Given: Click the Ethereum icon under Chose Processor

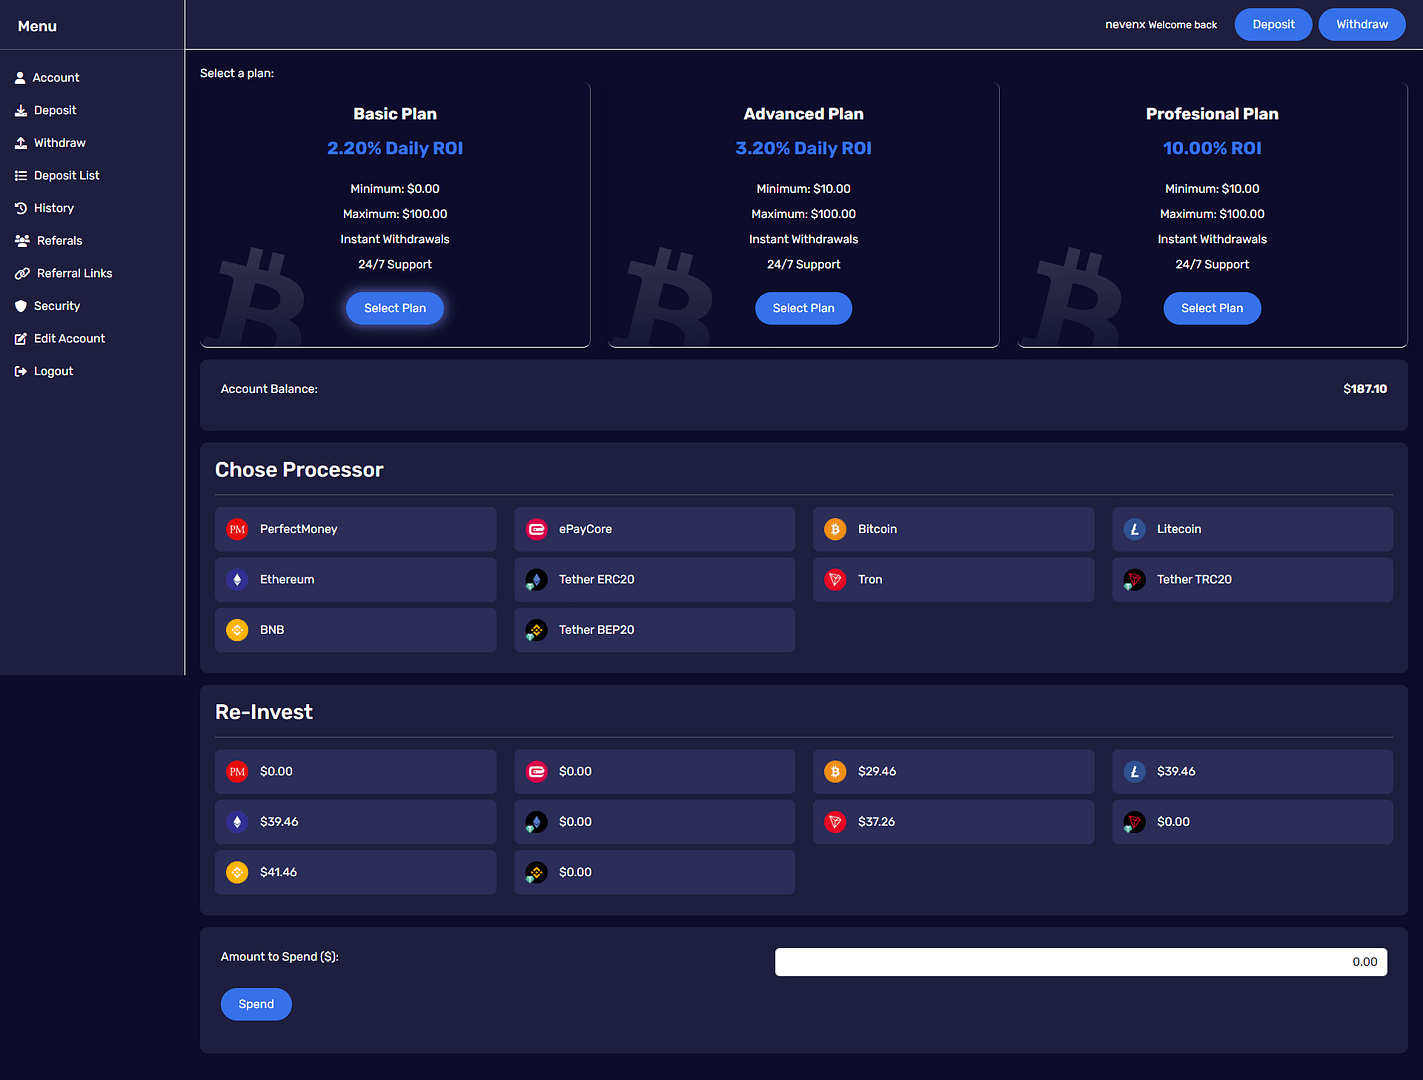Looking at the screenshot, I should coord(237,579).
